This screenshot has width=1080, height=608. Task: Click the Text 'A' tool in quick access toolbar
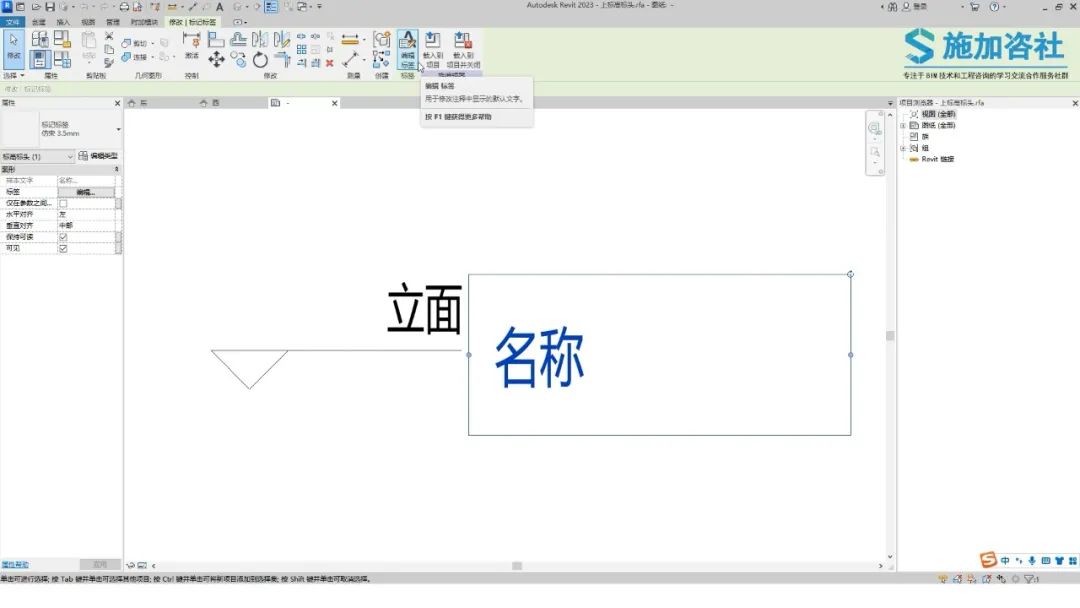coord(220,7)
